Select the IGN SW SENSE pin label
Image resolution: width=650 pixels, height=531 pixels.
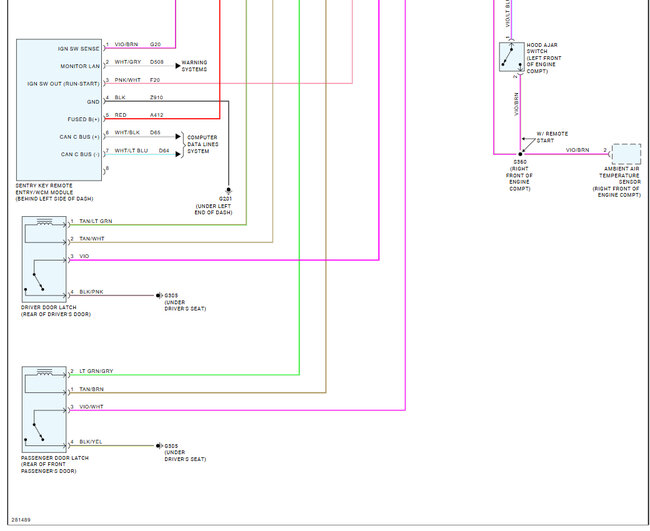[79, 48]
